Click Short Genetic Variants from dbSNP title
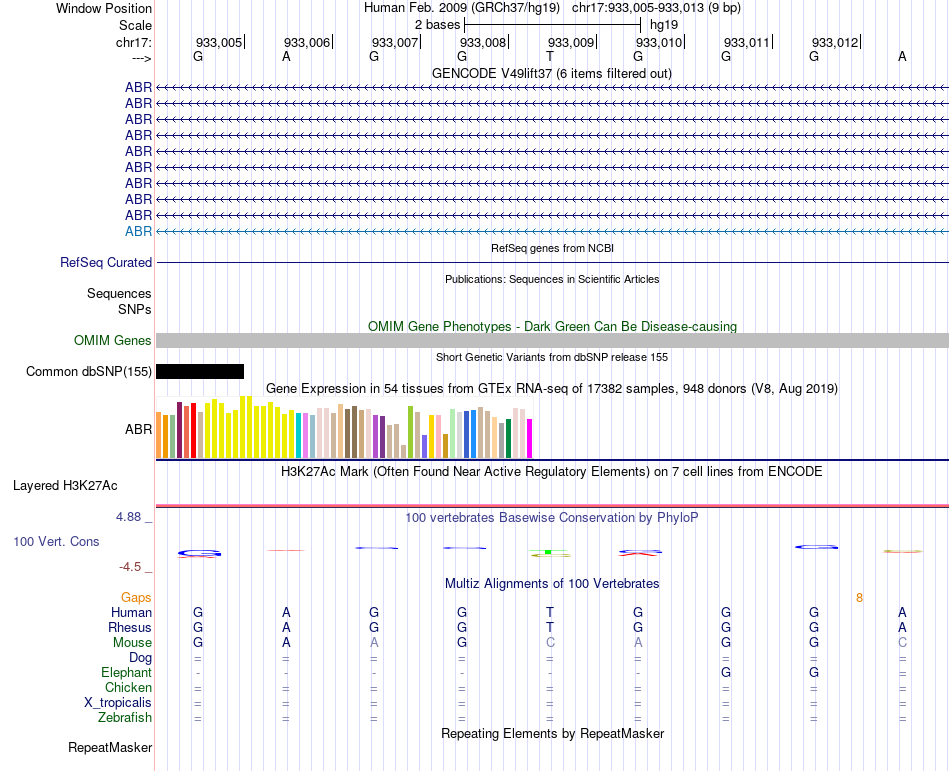The height and width of the screenshot is (771, 950). coord(552,357)
